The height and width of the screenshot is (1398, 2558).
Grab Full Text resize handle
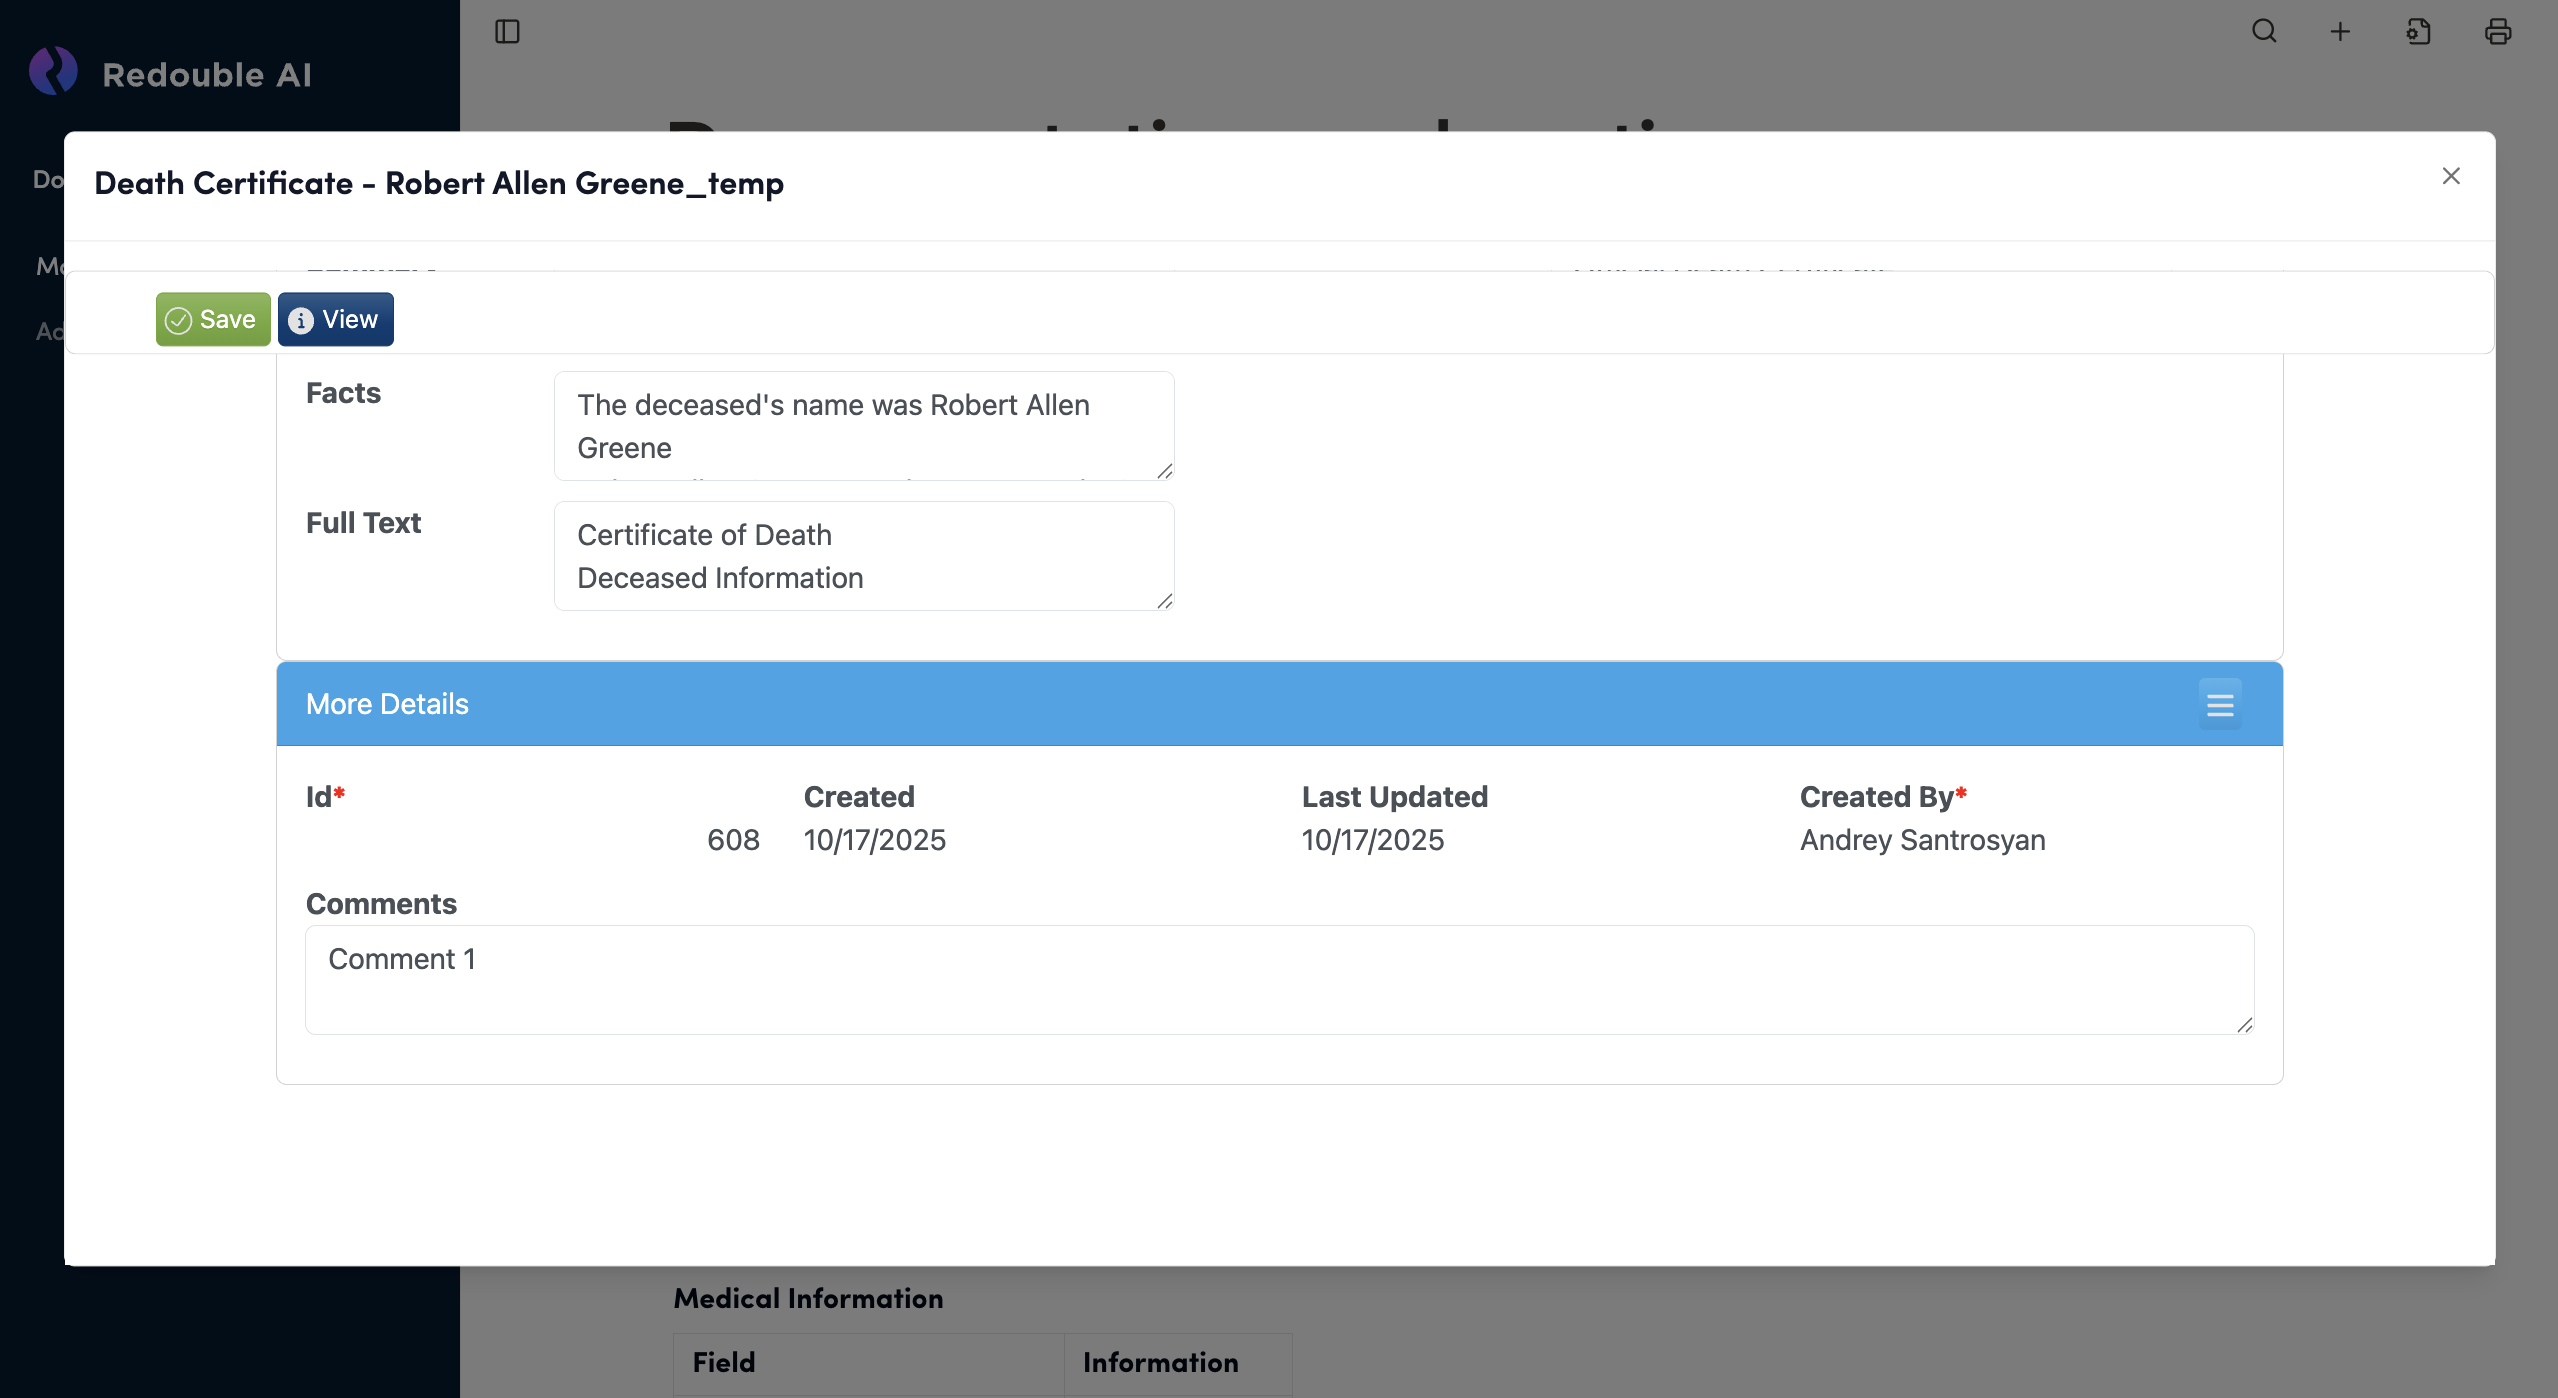click(1164, 601)
